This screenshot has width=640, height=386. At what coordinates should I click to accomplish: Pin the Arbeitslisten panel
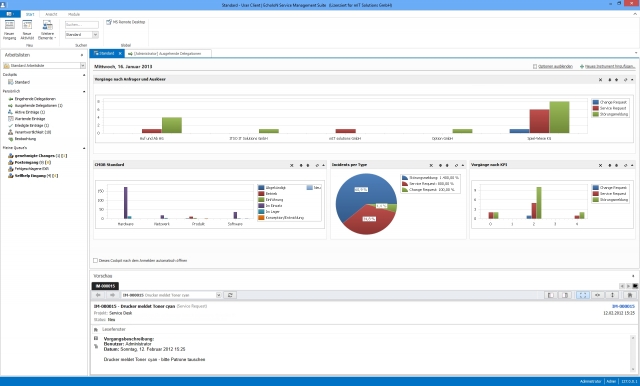82,55
